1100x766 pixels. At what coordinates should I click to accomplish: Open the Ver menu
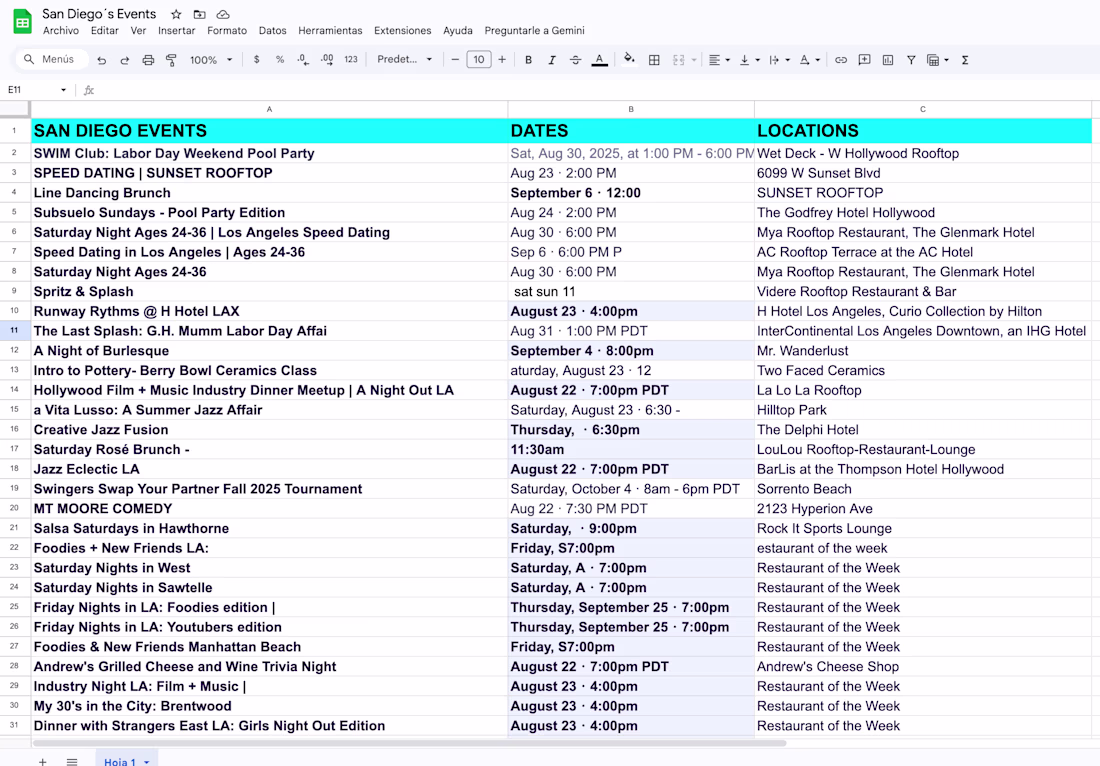[x=138, y=31]
